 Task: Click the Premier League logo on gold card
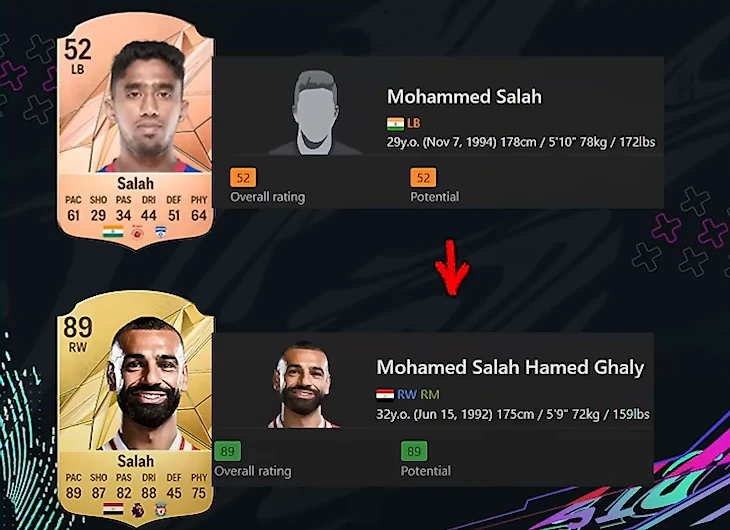pyautogui.click(x=137, y=510)
